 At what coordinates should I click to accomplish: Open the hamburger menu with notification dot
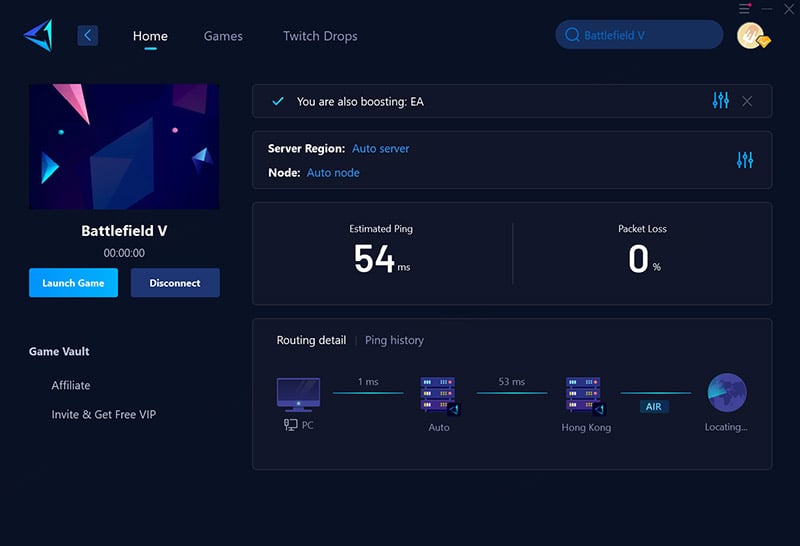pyautogui.click(x=745, y=8)
